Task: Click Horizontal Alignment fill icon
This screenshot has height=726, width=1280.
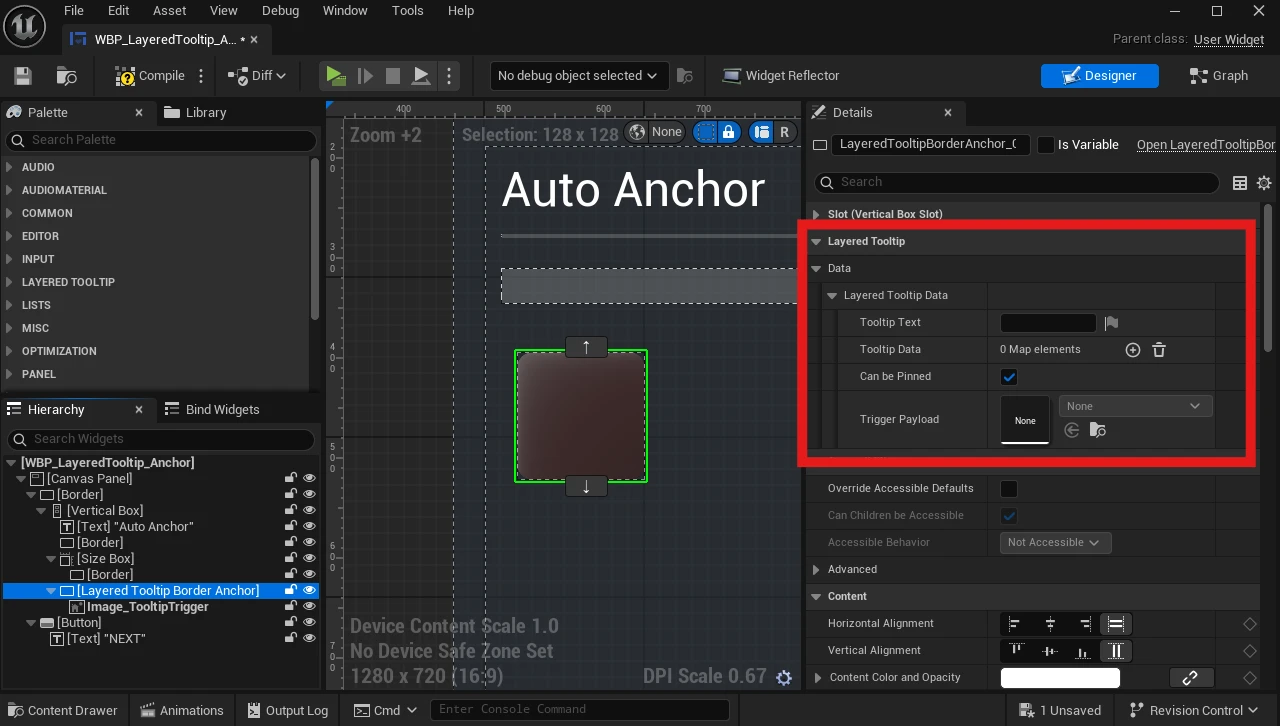Action: pyautogui.click(x=1116, y=624)
